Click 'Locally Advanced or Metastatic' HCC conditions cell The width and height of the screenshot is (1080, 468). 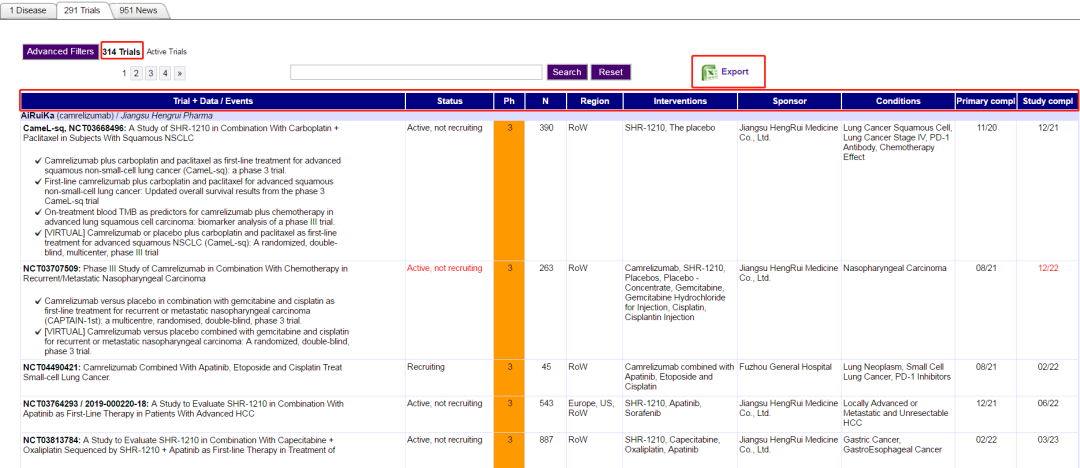pyautogui.click(x=895, y=413)
